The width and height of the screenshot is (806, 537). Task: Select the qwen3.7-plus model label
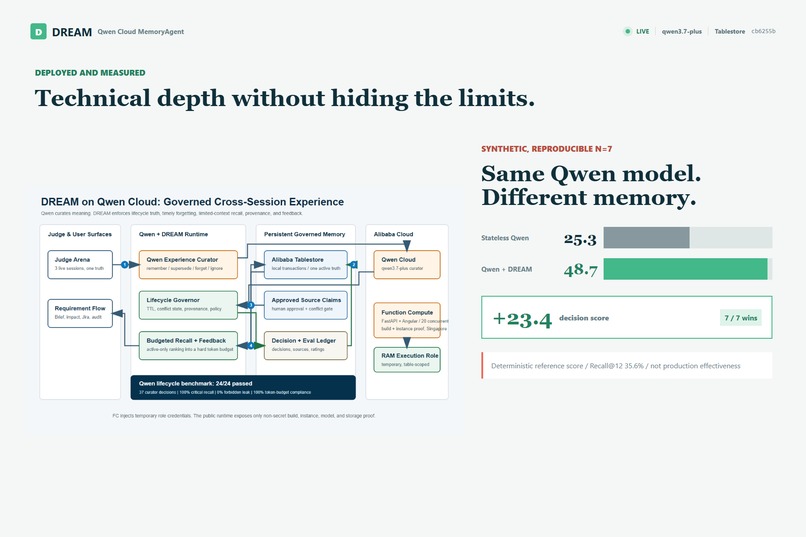[682, 31]
